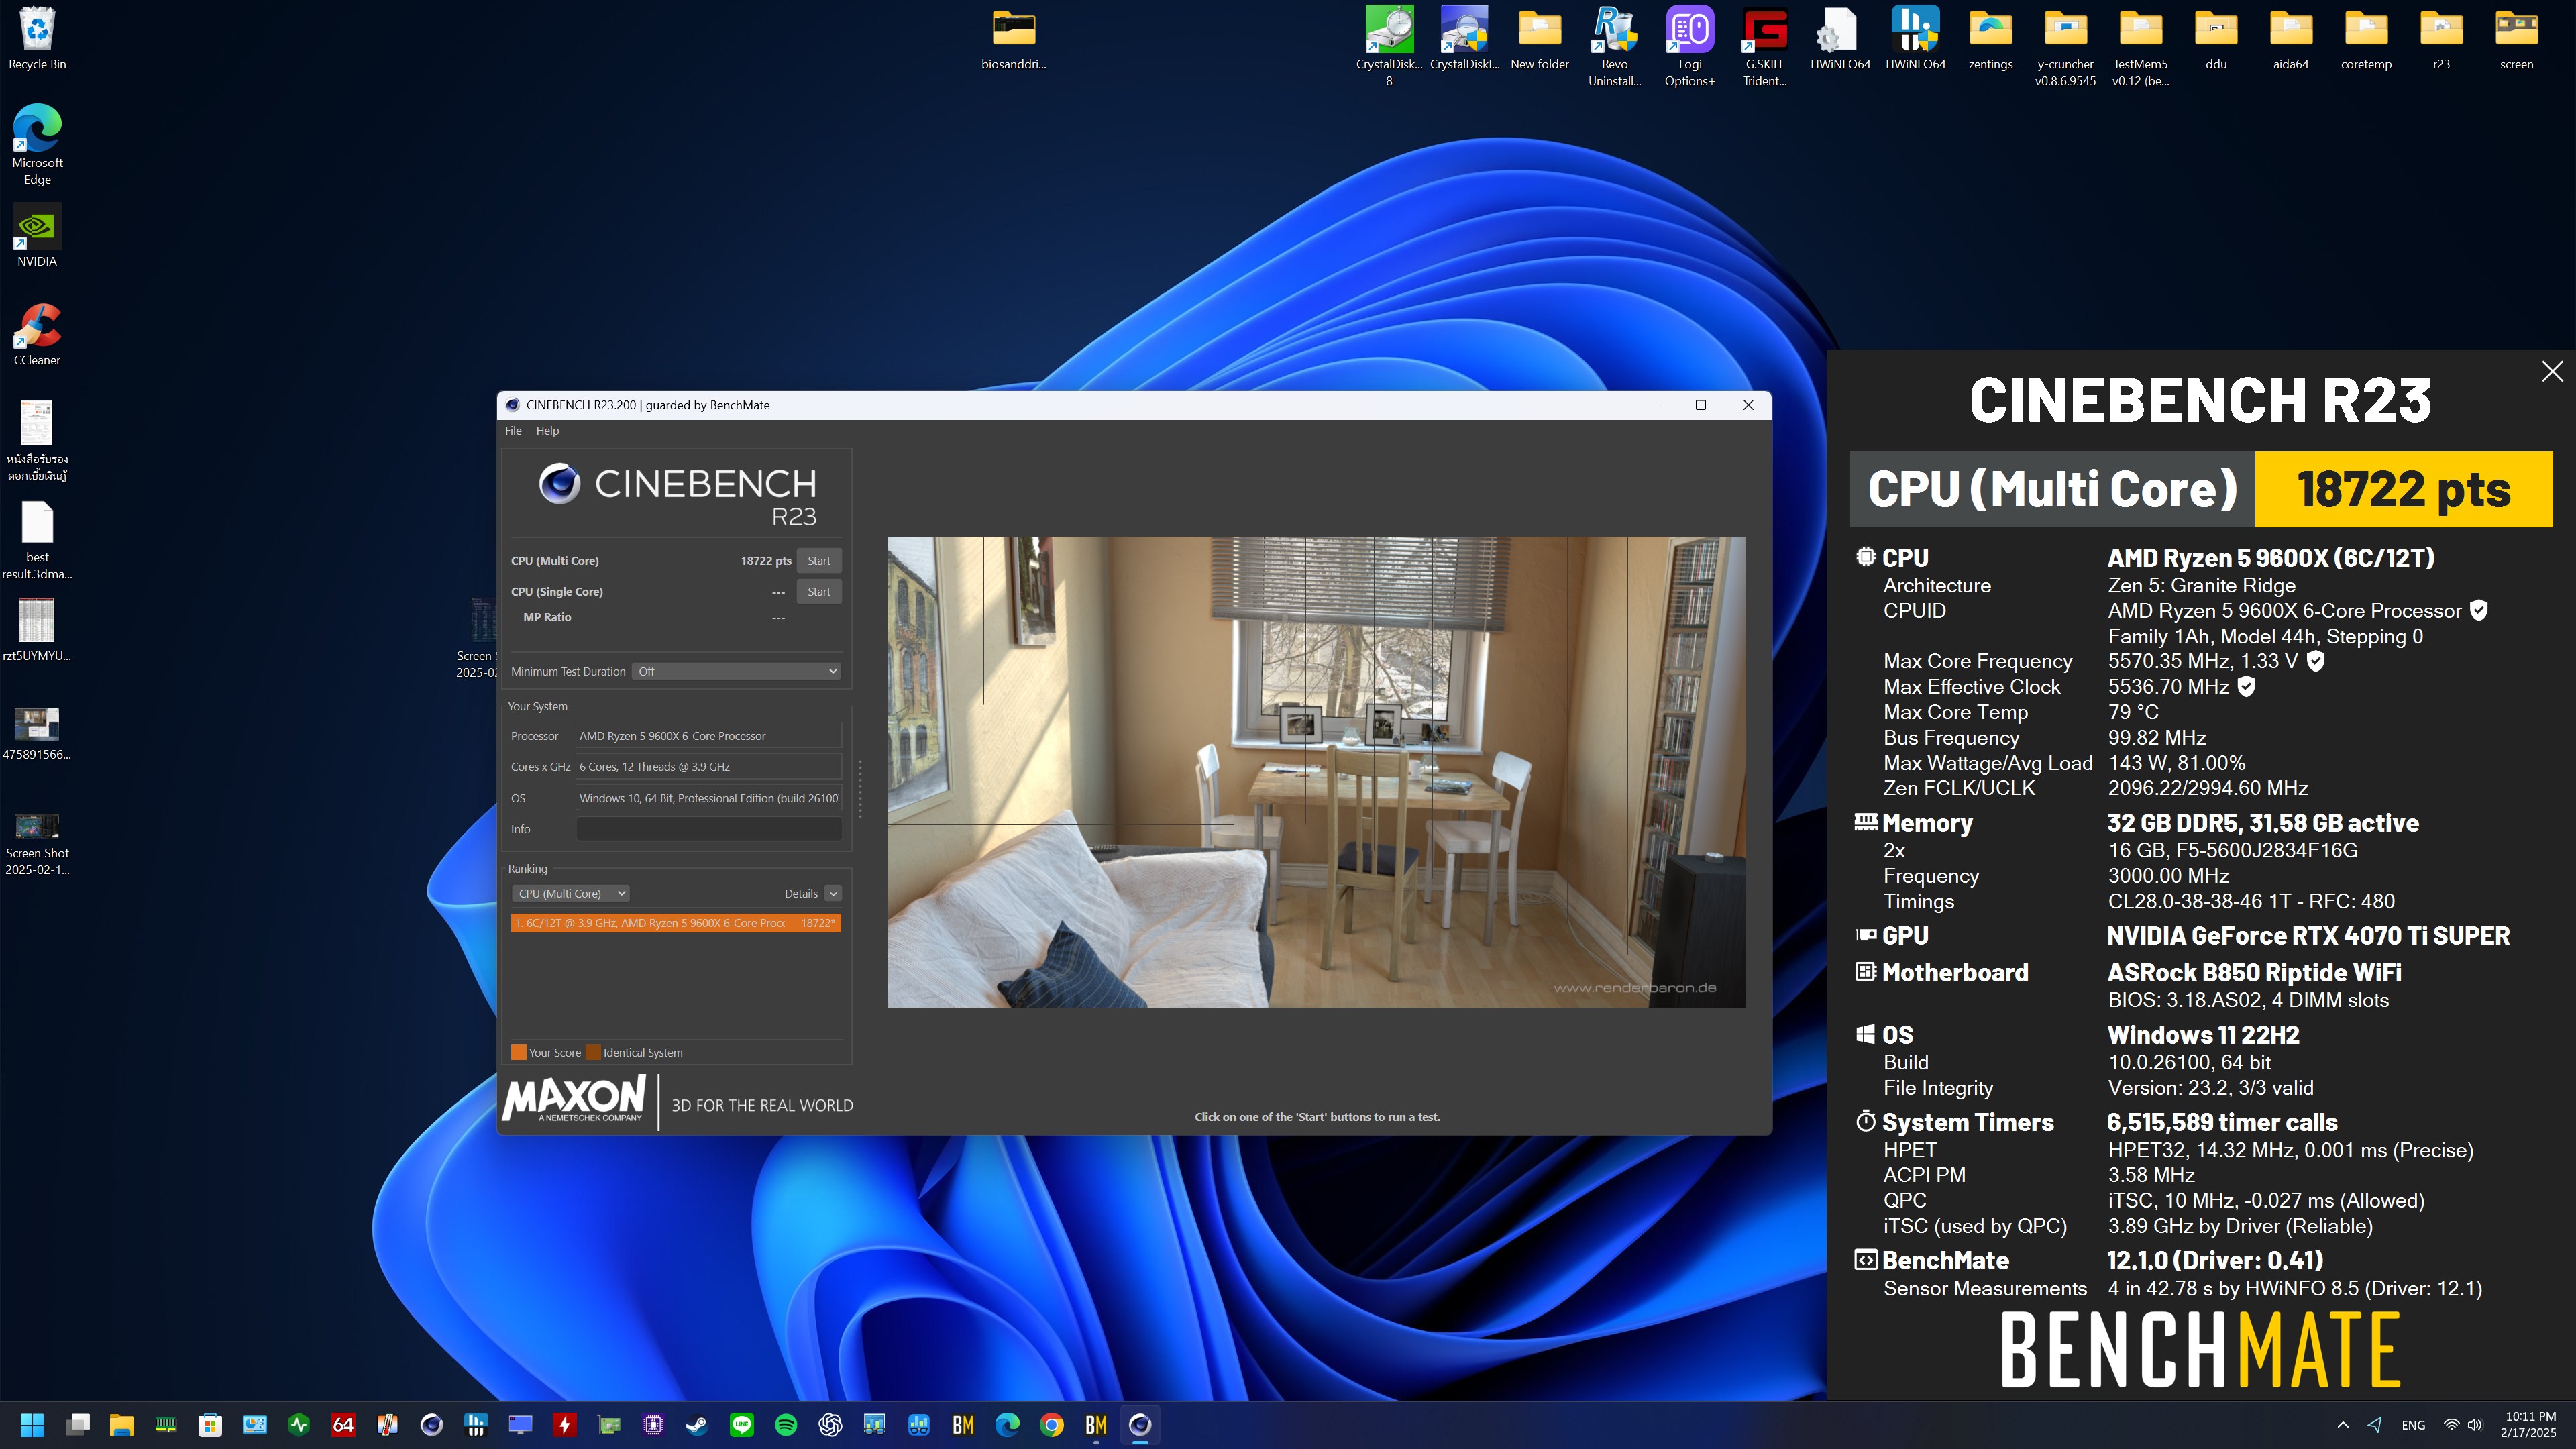Open Spotify from the taskbar
This screenshot has width=2576, height=1449.
pyautogui.click(x=786, y=1425)
